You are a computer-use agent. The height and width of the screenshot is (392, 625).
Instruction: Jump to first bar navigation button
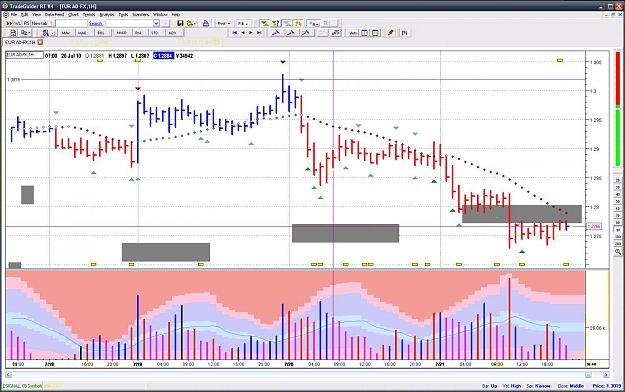point(234,33)
